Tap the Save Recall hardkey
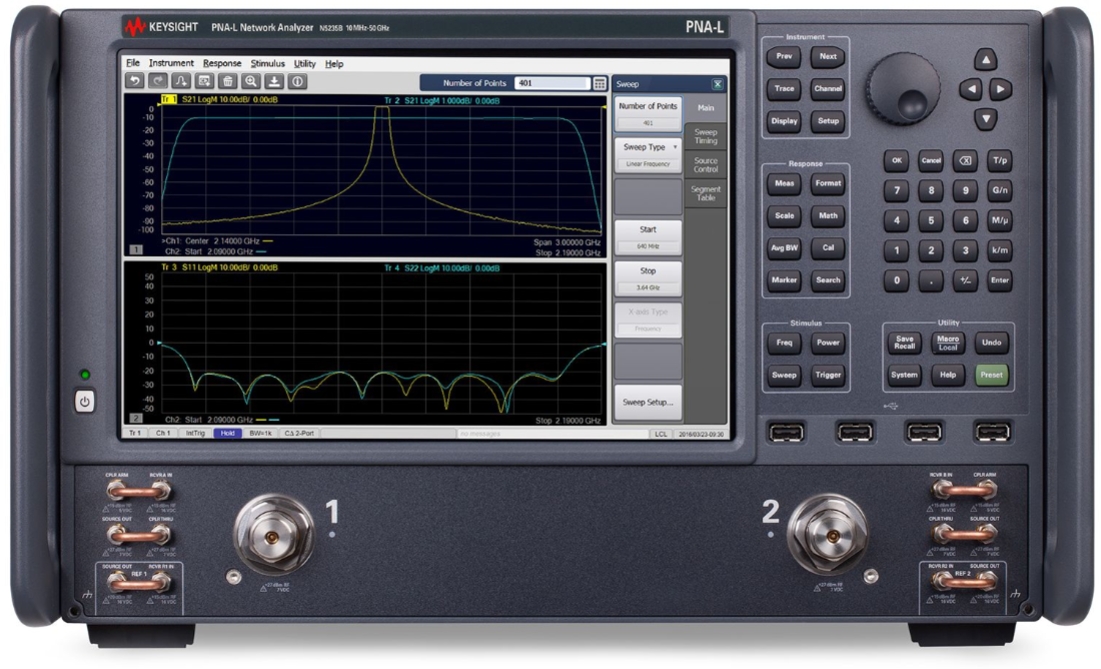The width and height of the screenshot is (1101, 669). (x=904, y=343)
